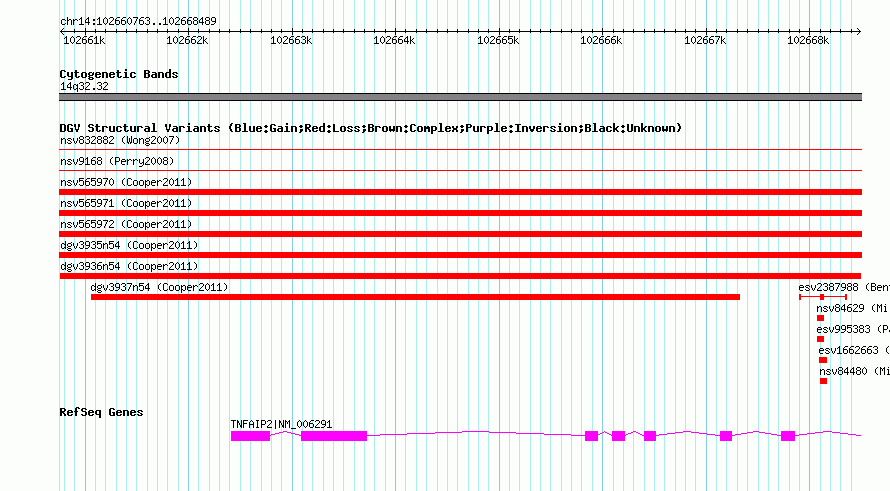The image size is (890, 491).
Task: Click the gray 14q32.32 cytogenetic band bar
Action: click(x=460, y=97)
